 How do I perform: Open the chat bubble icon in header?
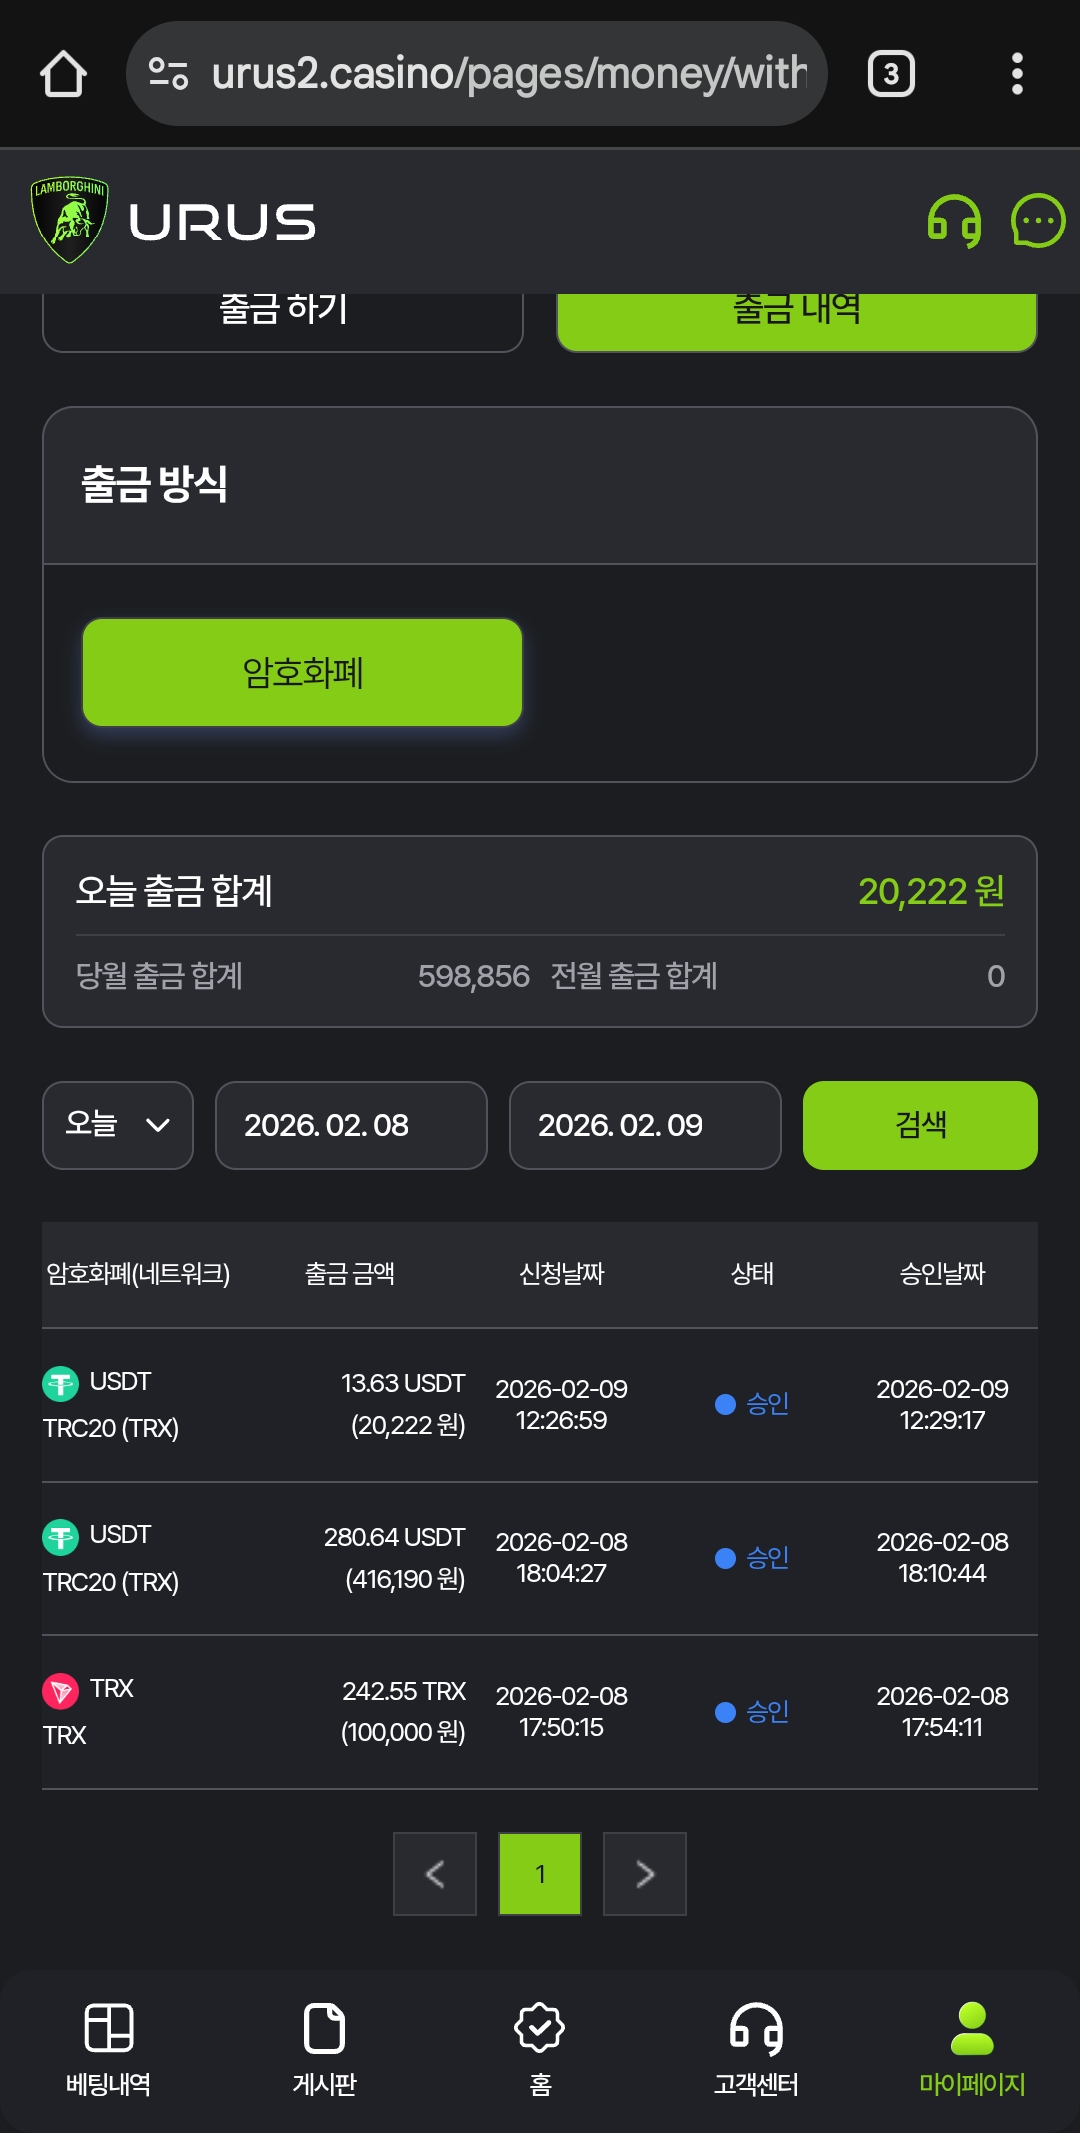click(x=1038, y=221)
